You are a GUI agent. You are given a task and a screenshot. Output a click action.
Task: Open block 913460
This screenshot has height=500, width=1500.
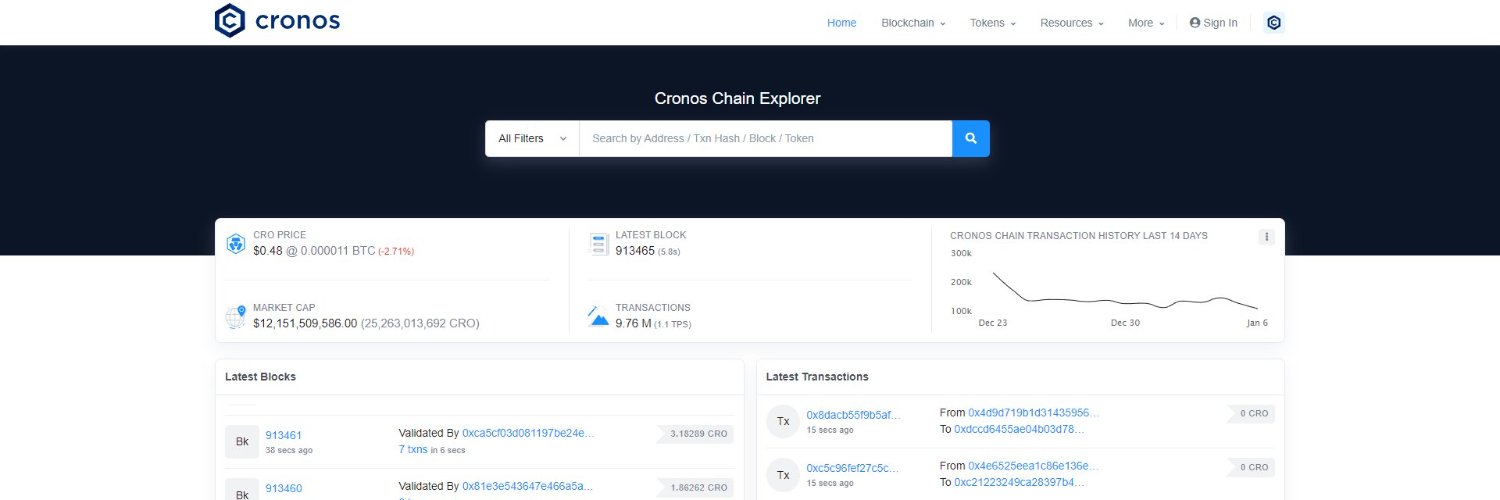tap(283, 488)
